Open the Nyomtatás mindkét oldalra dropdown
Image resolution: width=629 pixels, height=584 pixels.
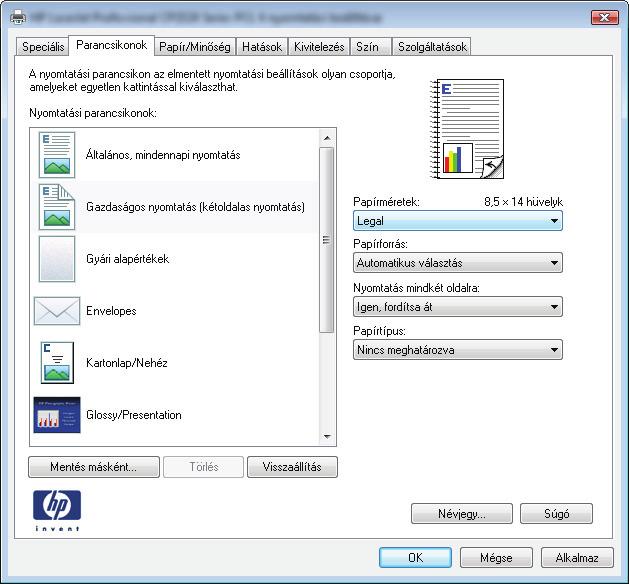458,307
